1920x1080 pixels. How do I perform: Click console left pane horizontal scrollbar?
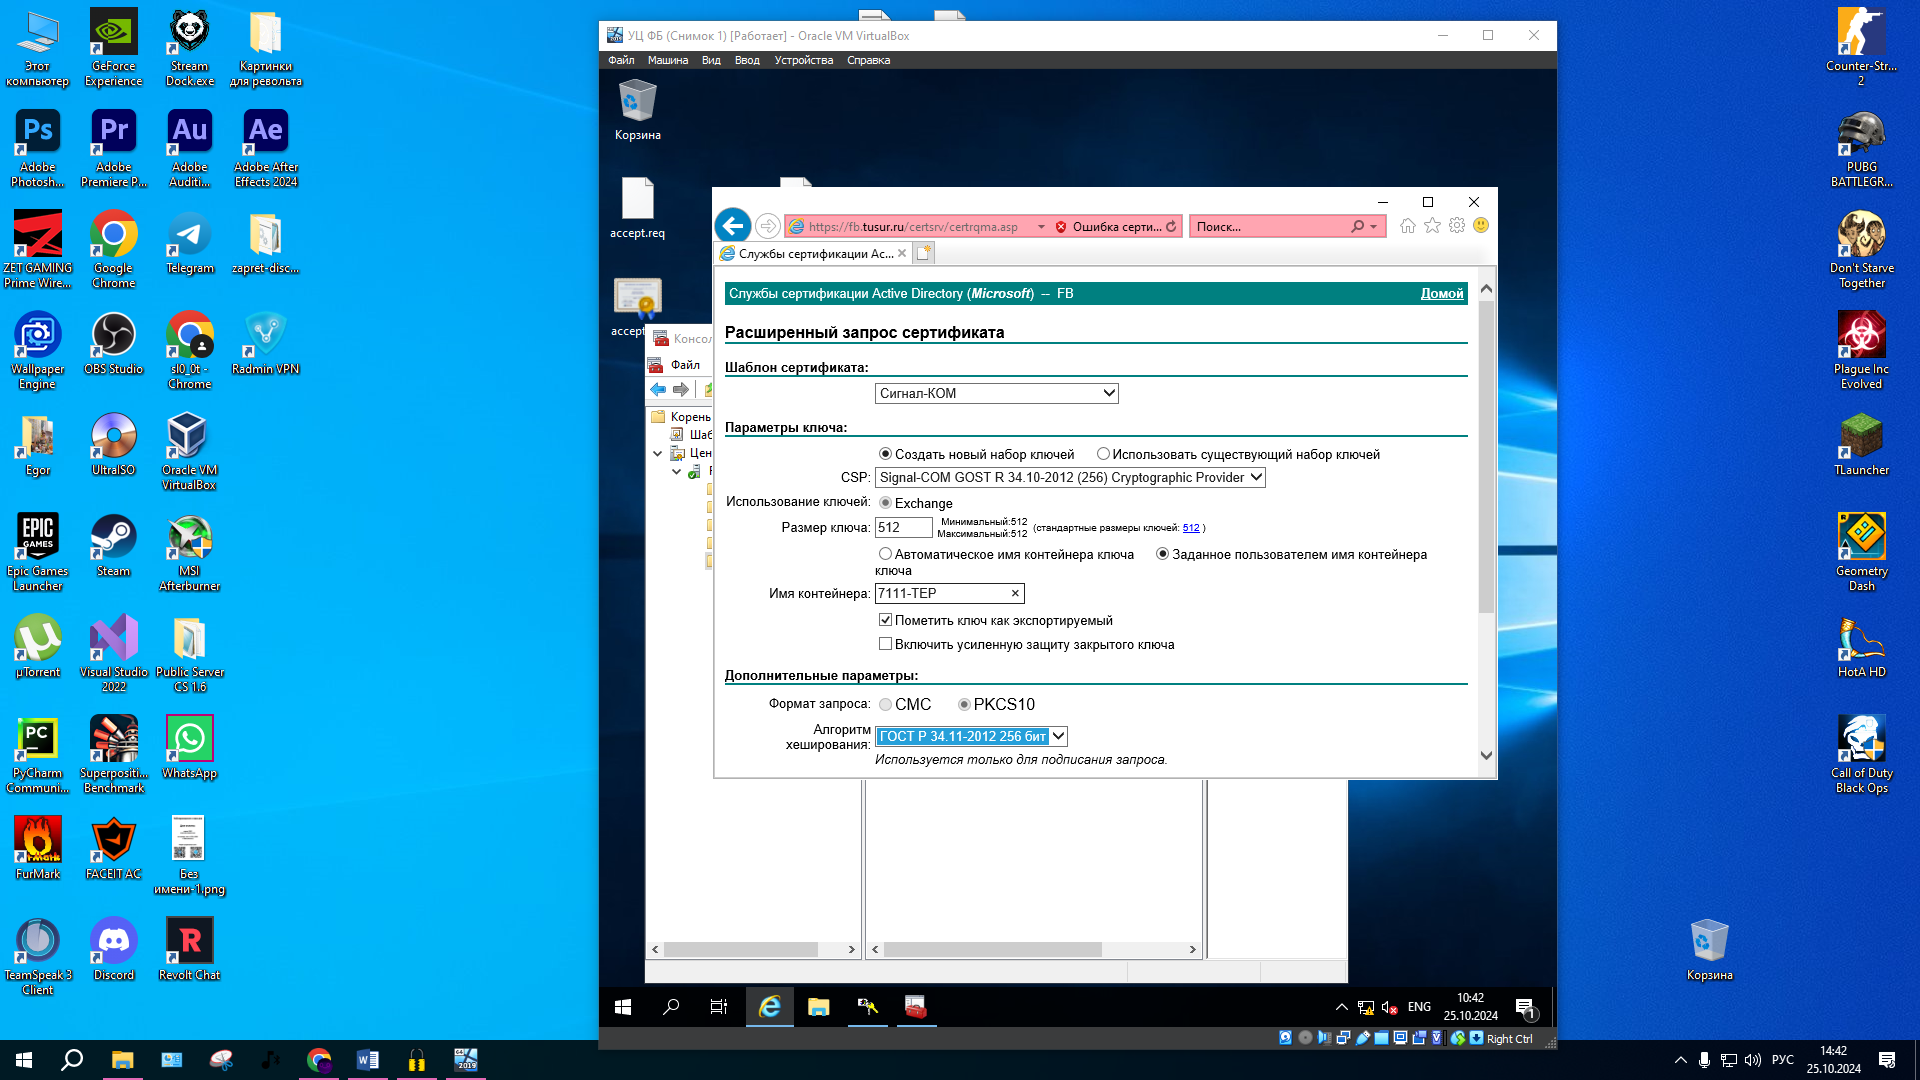[x=740, y=949]
